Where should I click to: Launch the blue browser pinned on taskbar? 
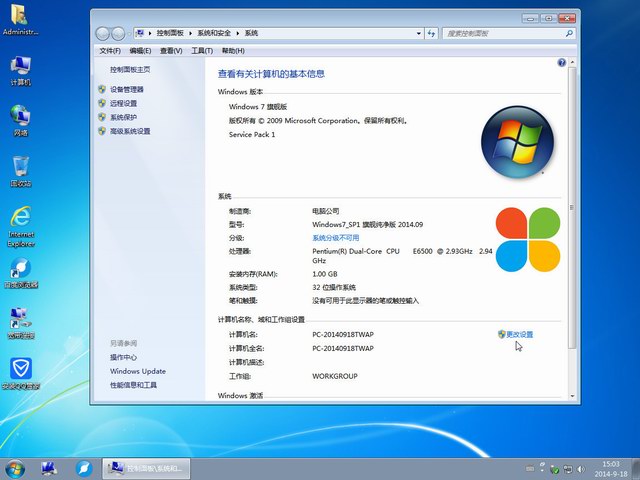[x=84, y=469]
